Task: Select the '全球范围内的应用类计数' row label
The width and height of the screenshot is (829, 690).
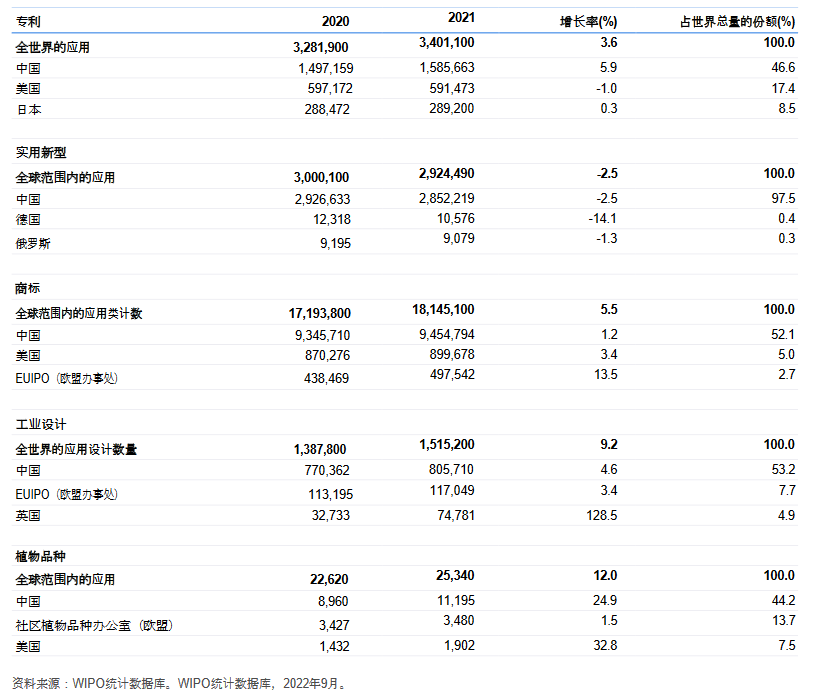Action: 79,314
